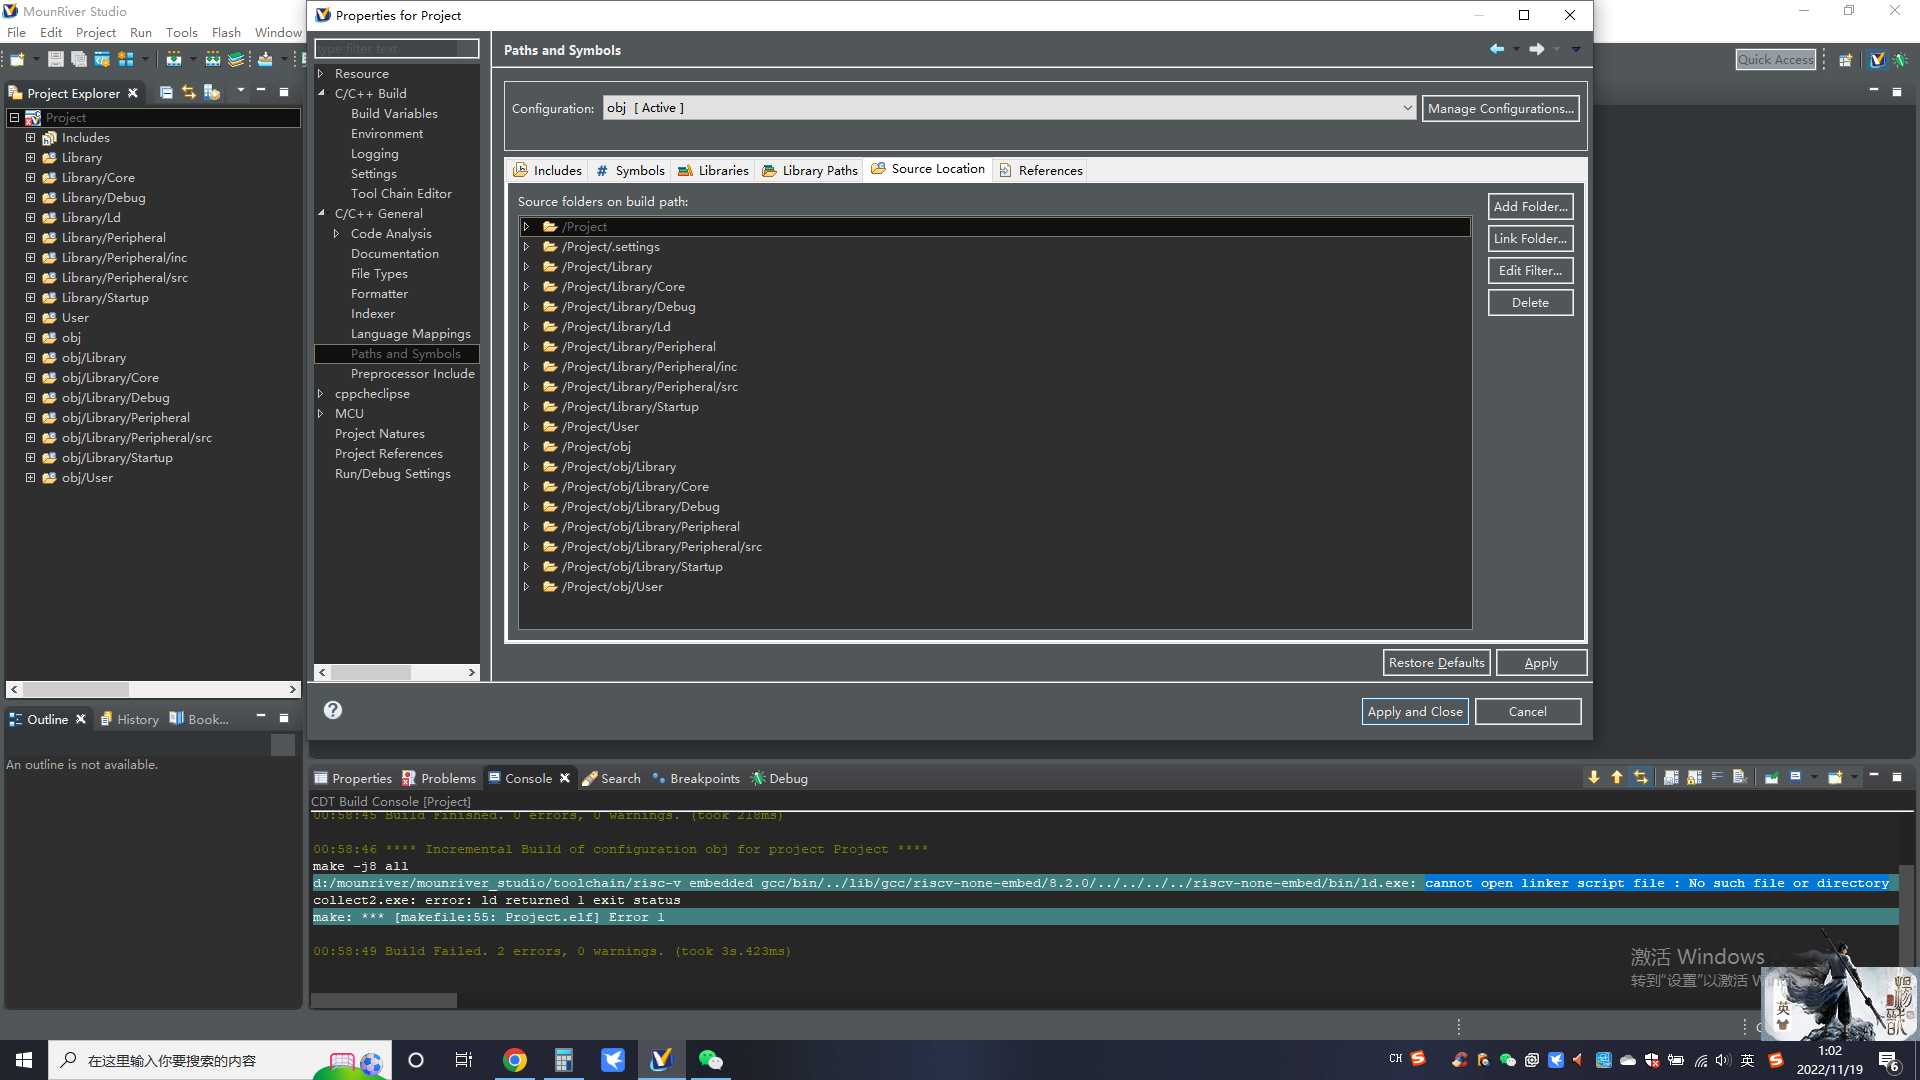Screen dimensions: 1920x1080
Task: Click the Add Folder... button
Action: tap(1530, 207)
